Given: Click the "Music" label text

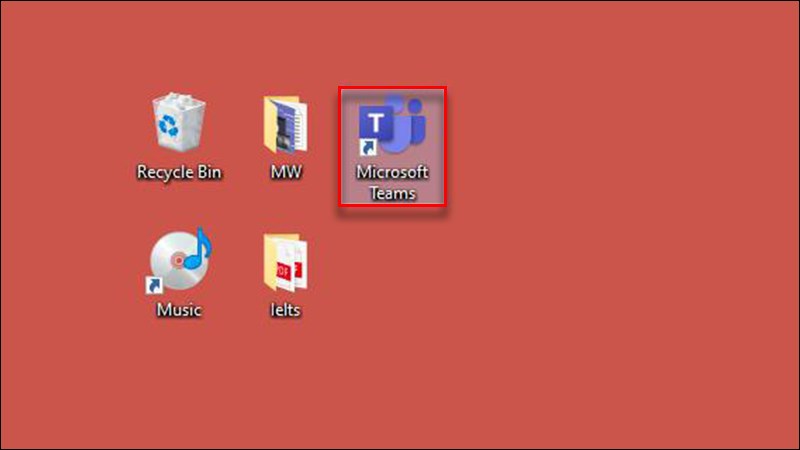Looking at the screenshot, I should 179,310.
